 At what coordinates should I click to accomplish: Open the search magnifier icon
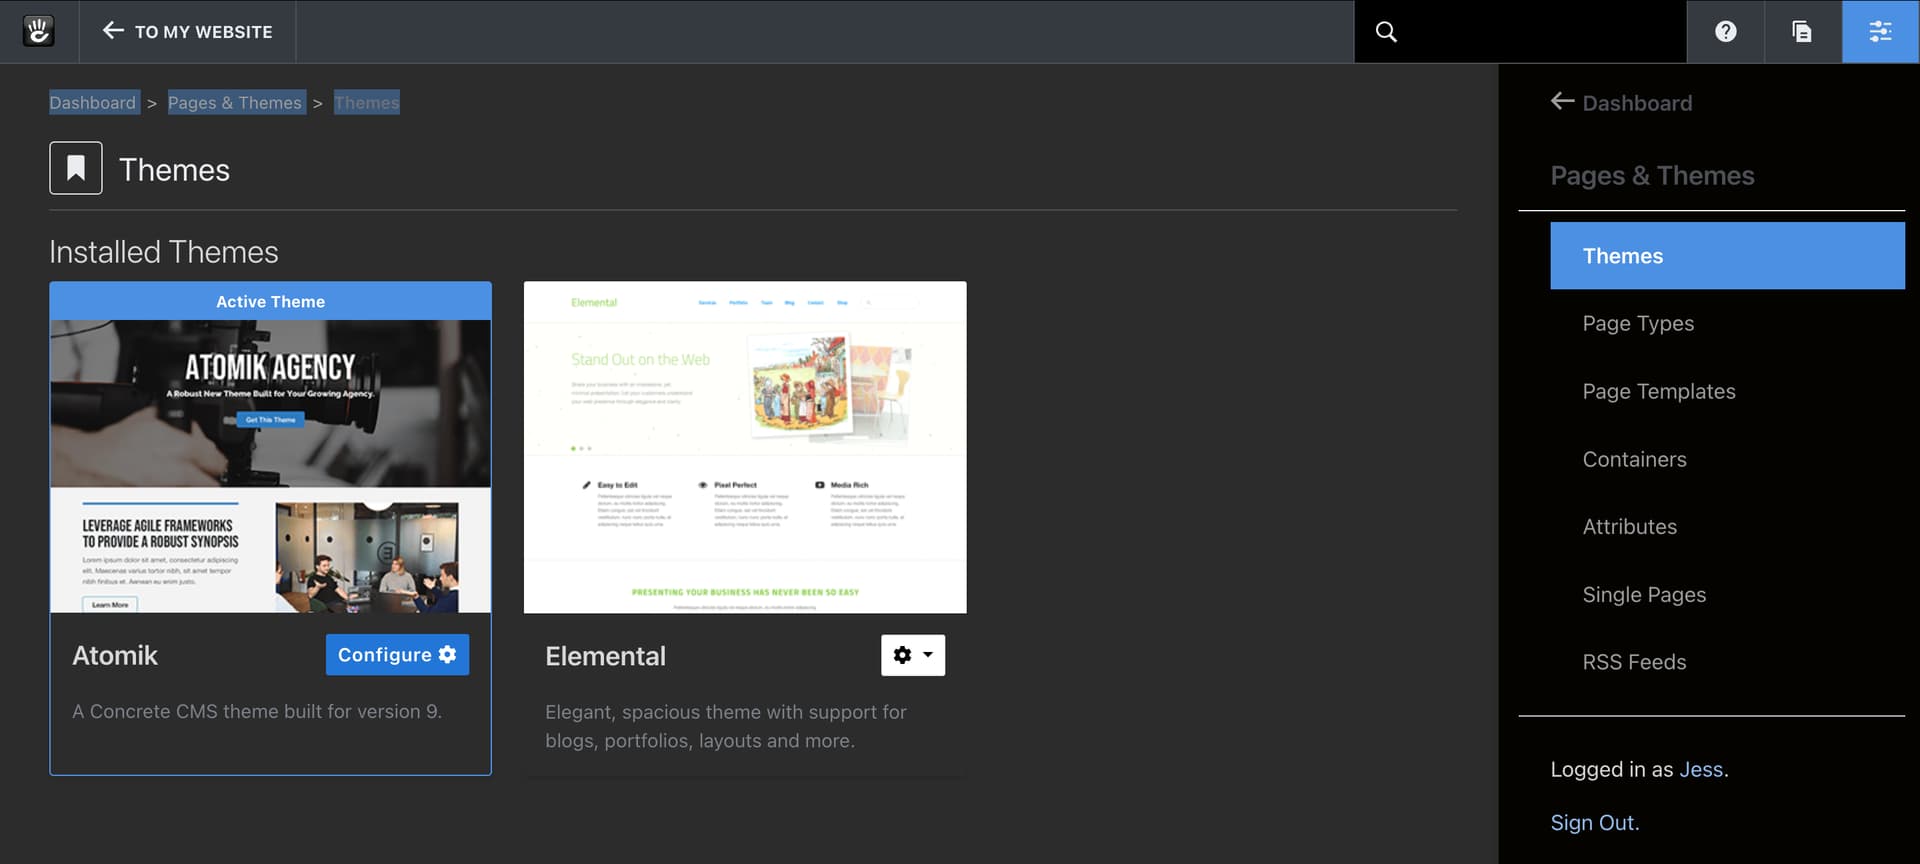click(1386, 31)
